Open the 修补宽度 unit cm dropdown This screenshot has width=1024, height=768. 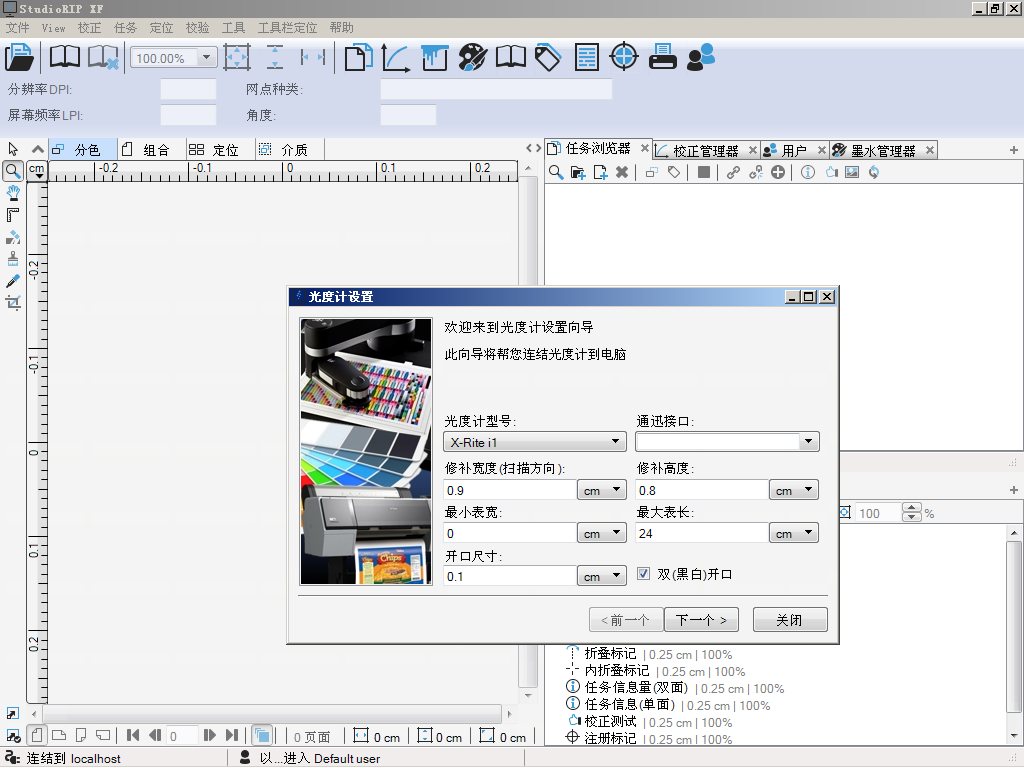click(x=601, y=490)
